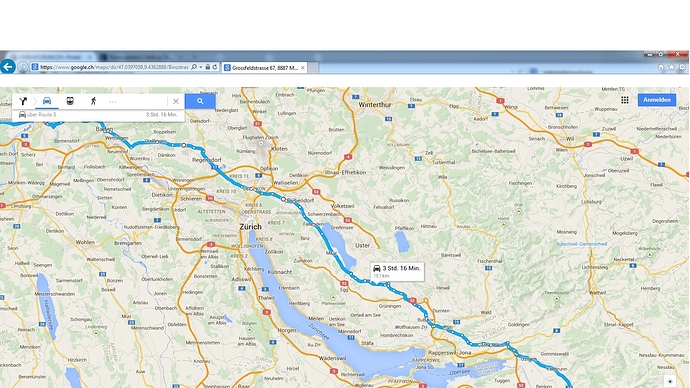Open the directions route icon
Screen dimensions: 690x388
[23, 101]
